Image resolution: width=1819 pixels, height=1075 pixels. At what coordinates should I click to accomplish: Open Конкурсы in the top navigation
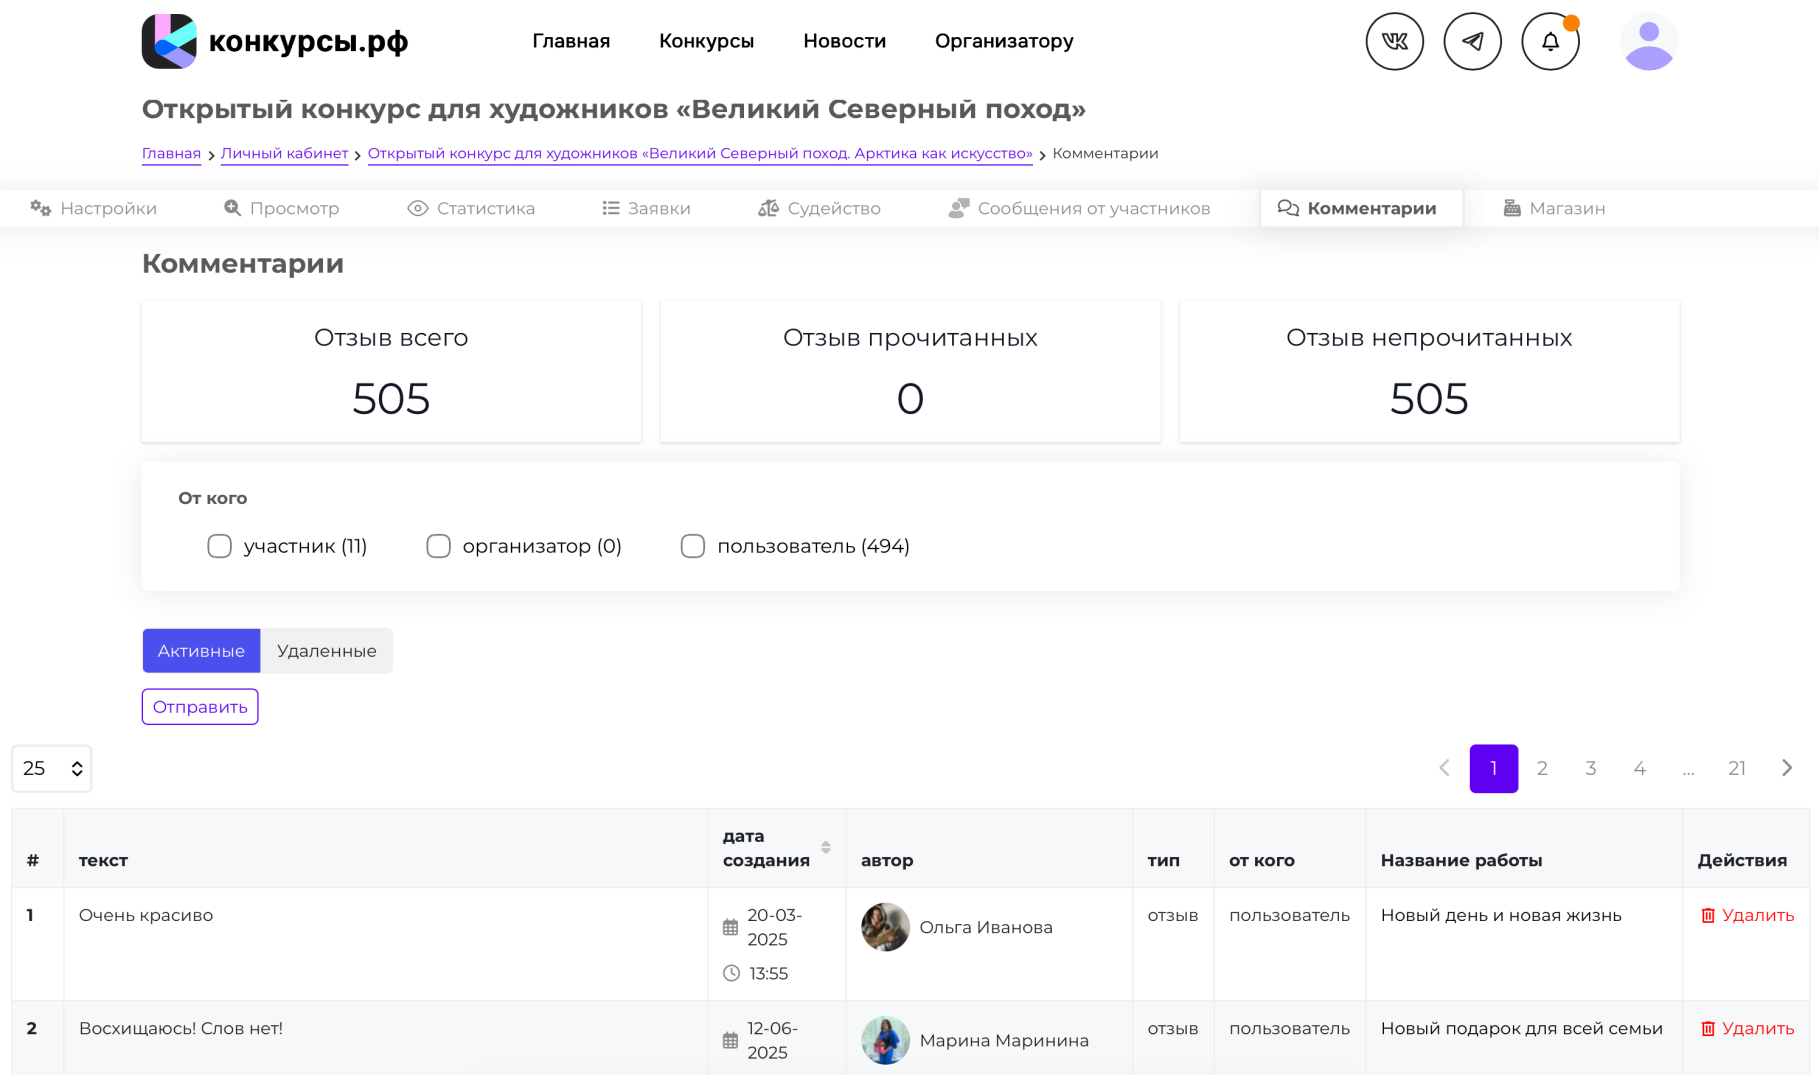tap(706, 41)
